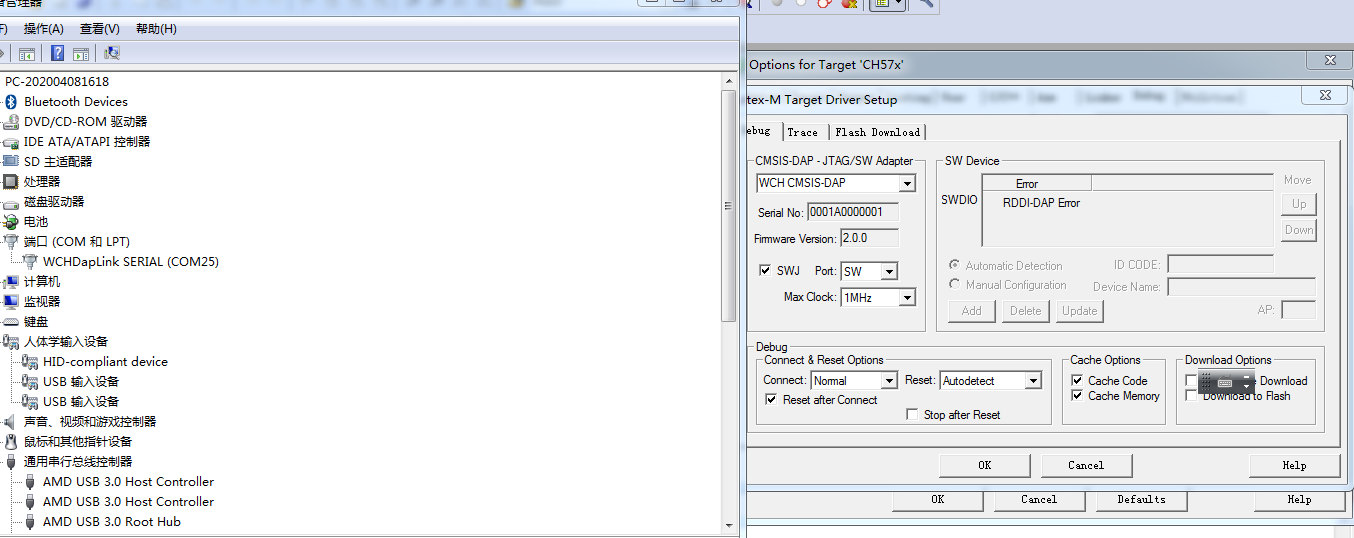Open the WCH CMSIS-DAP adapter dropdown
Viewport: 1354px width, 538px height.
click(x=907, y=184)
